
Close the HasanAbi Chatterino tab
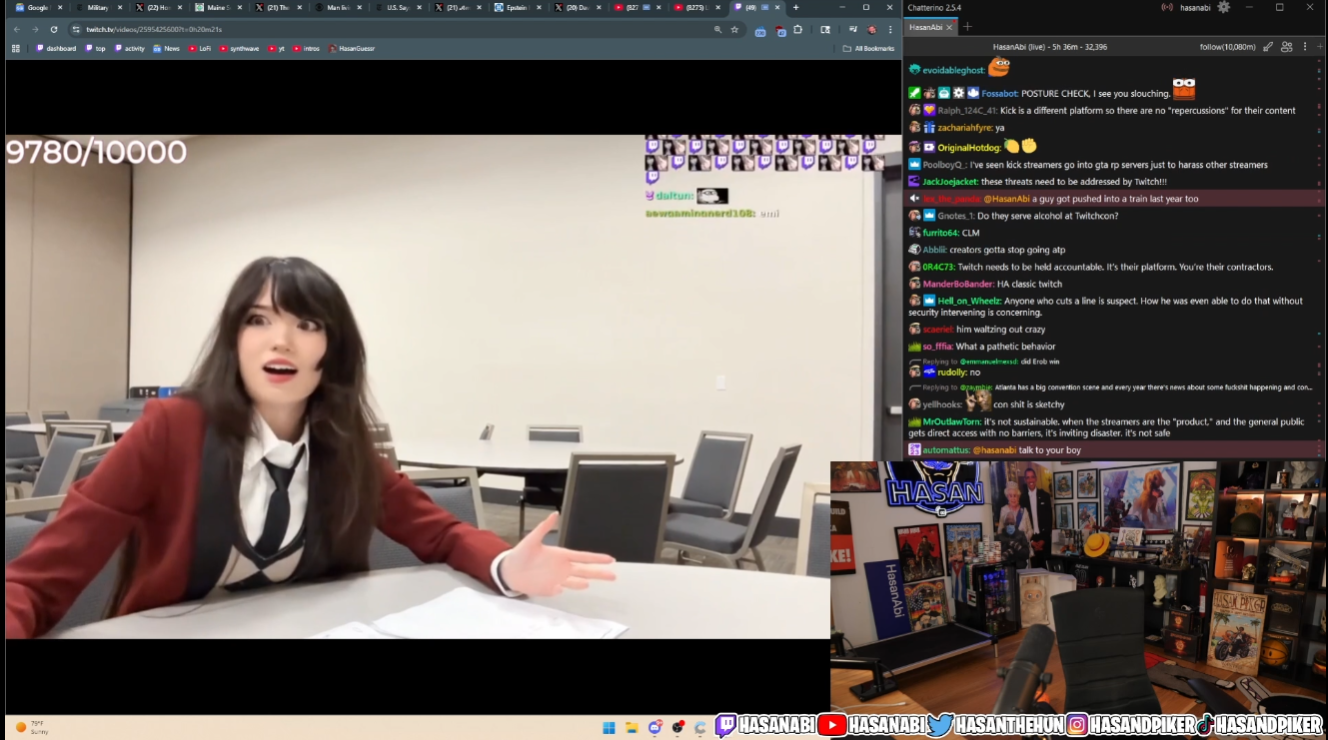[x=950, y=27]
